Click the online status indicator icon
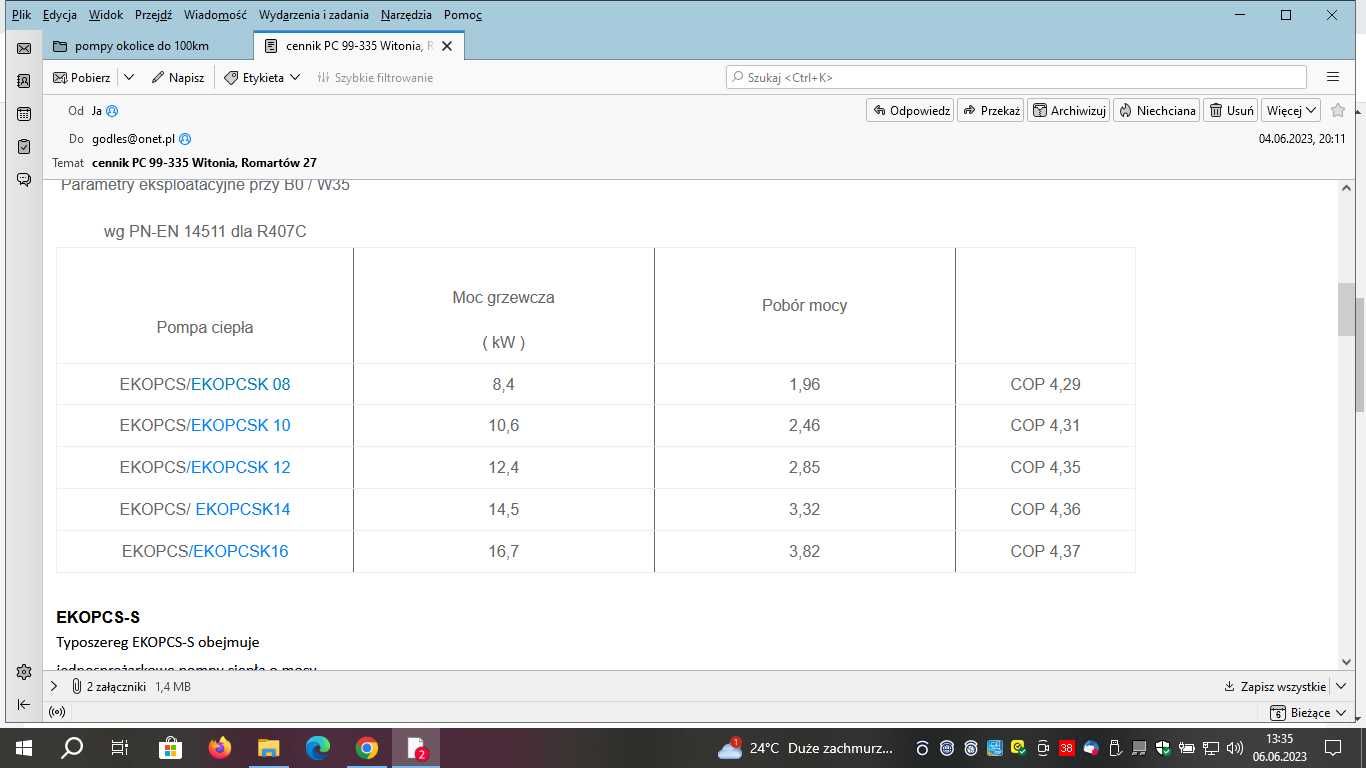1366x768 pixels. [57, 712]
